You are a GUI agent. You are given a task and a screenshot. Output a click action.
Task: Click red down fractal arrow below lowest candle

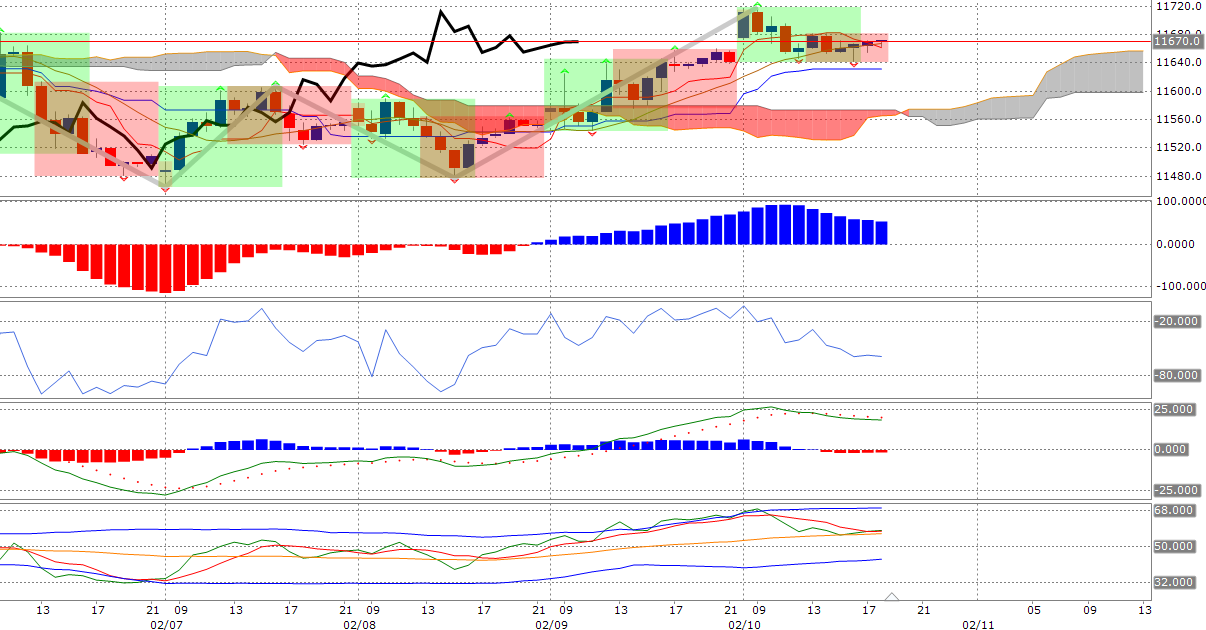(x=165, y=188)
